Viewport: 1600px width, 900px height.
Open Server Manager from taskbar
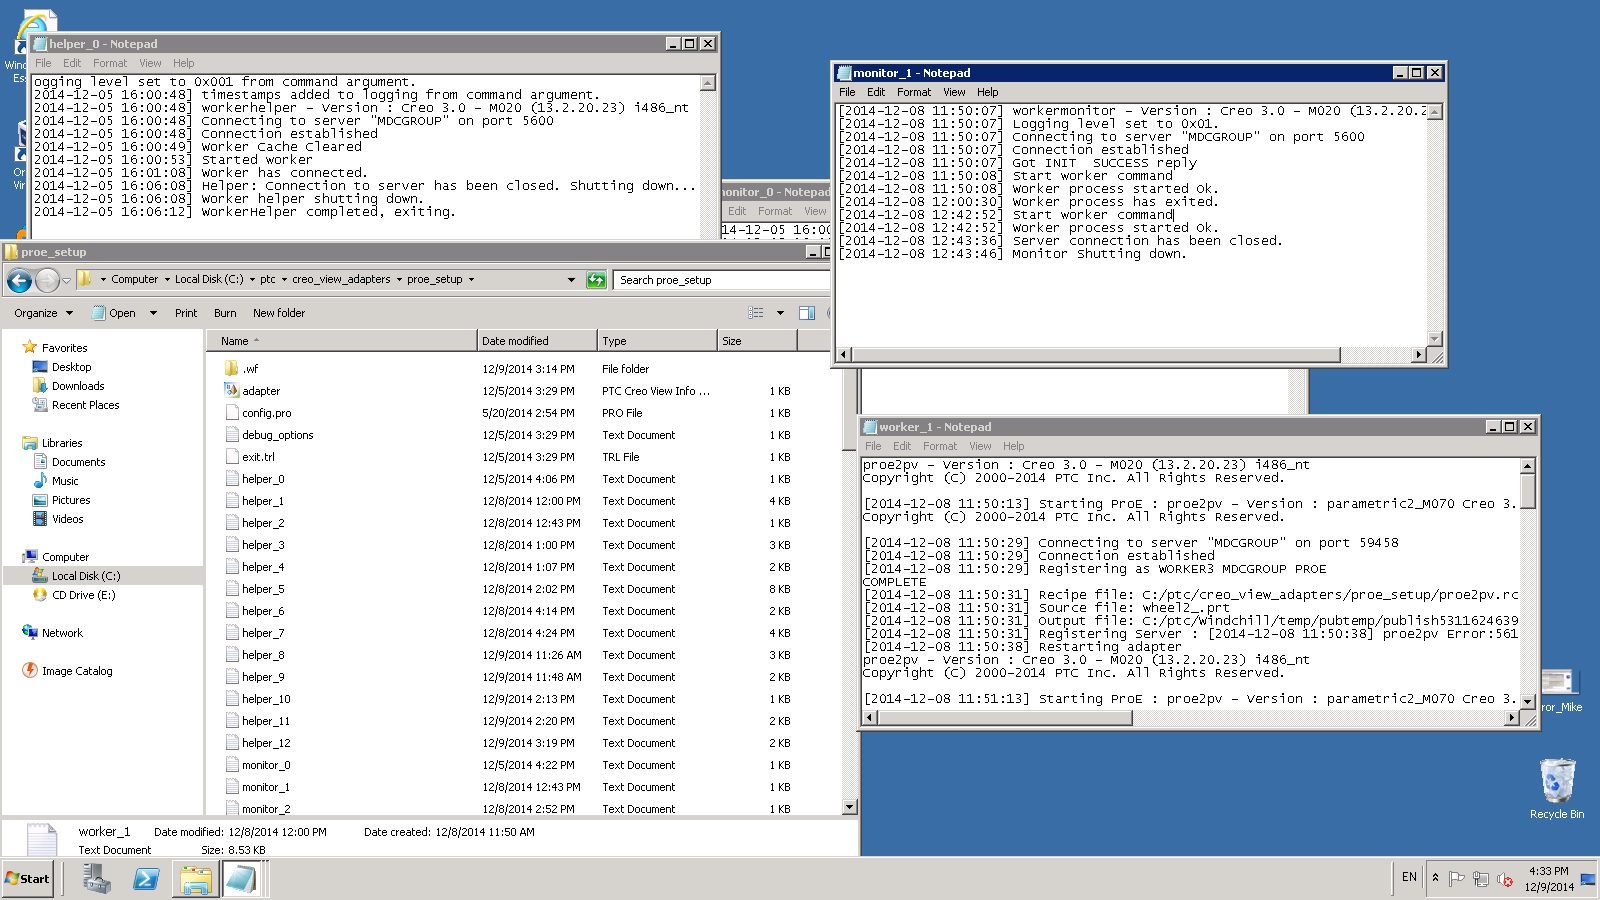coord(97,879)
